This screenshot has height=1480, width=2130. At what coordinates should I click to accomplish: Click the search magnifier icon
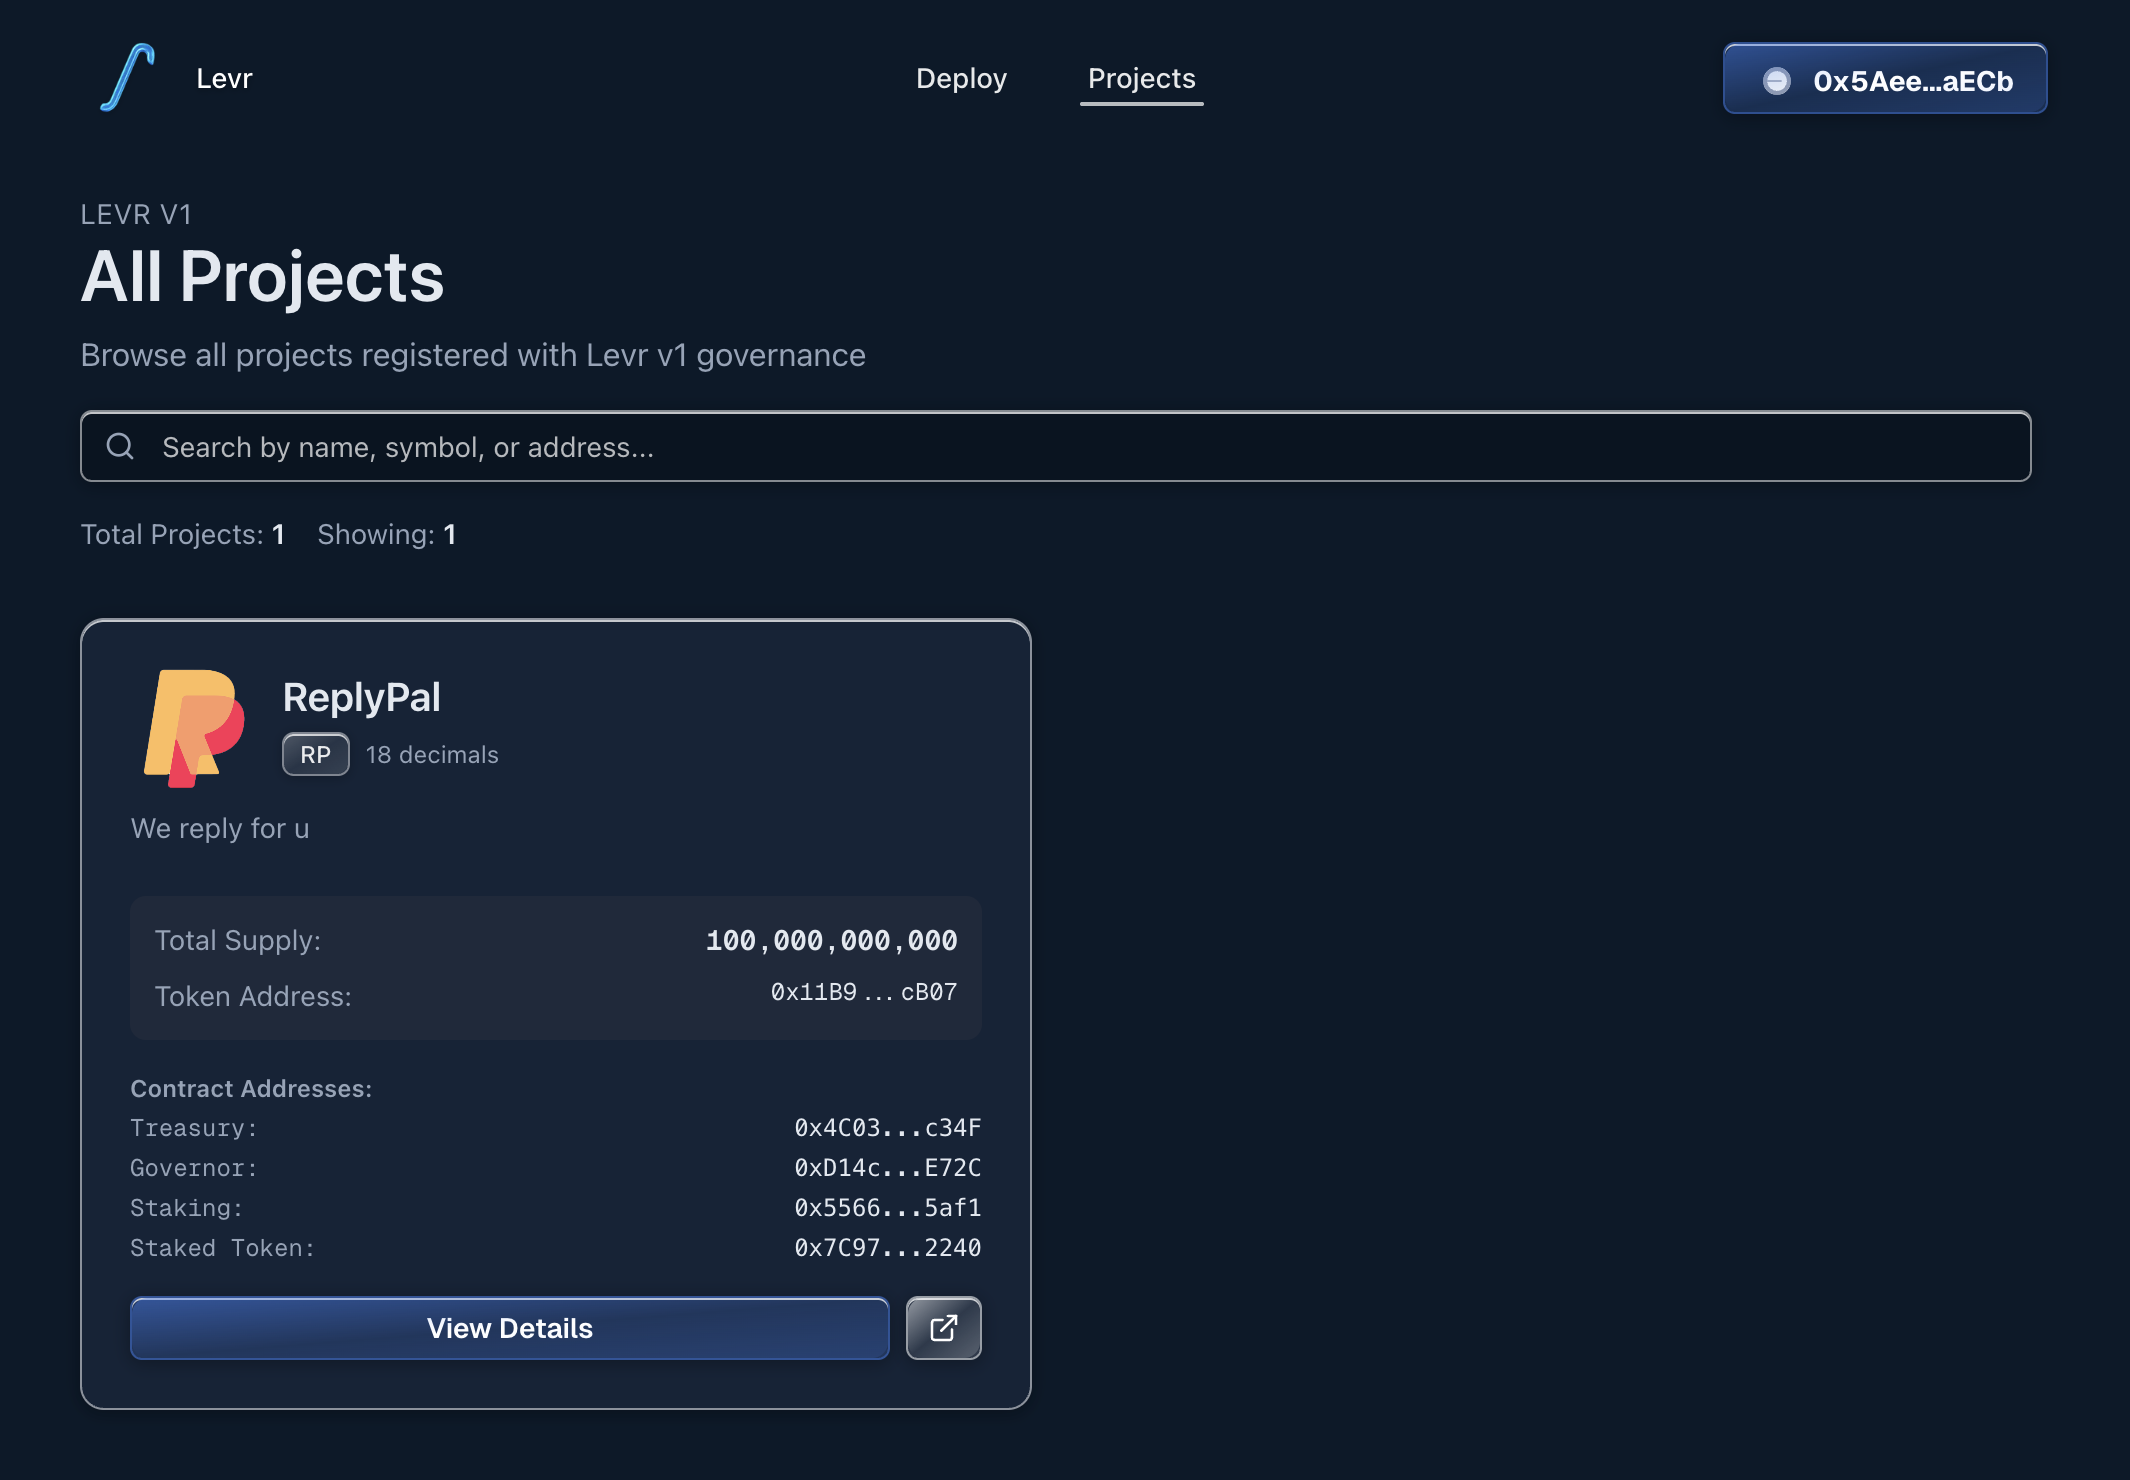[x=120, y=446]
